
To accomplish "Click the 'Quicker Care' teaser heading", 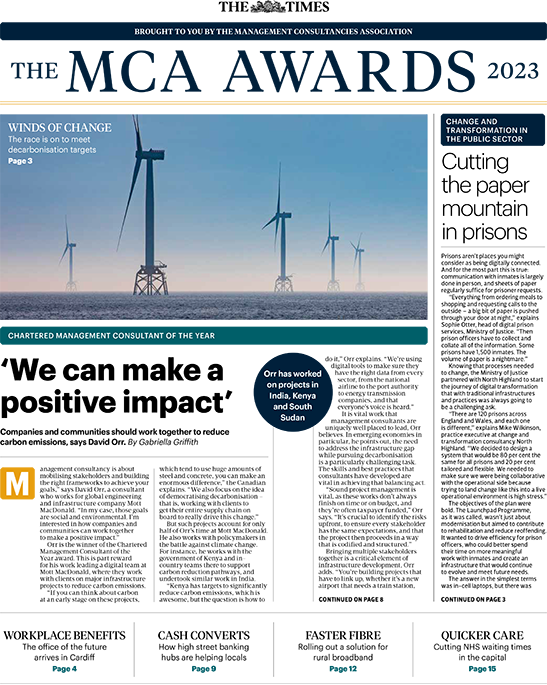I will pyautogui.click(x=482, y=635).
